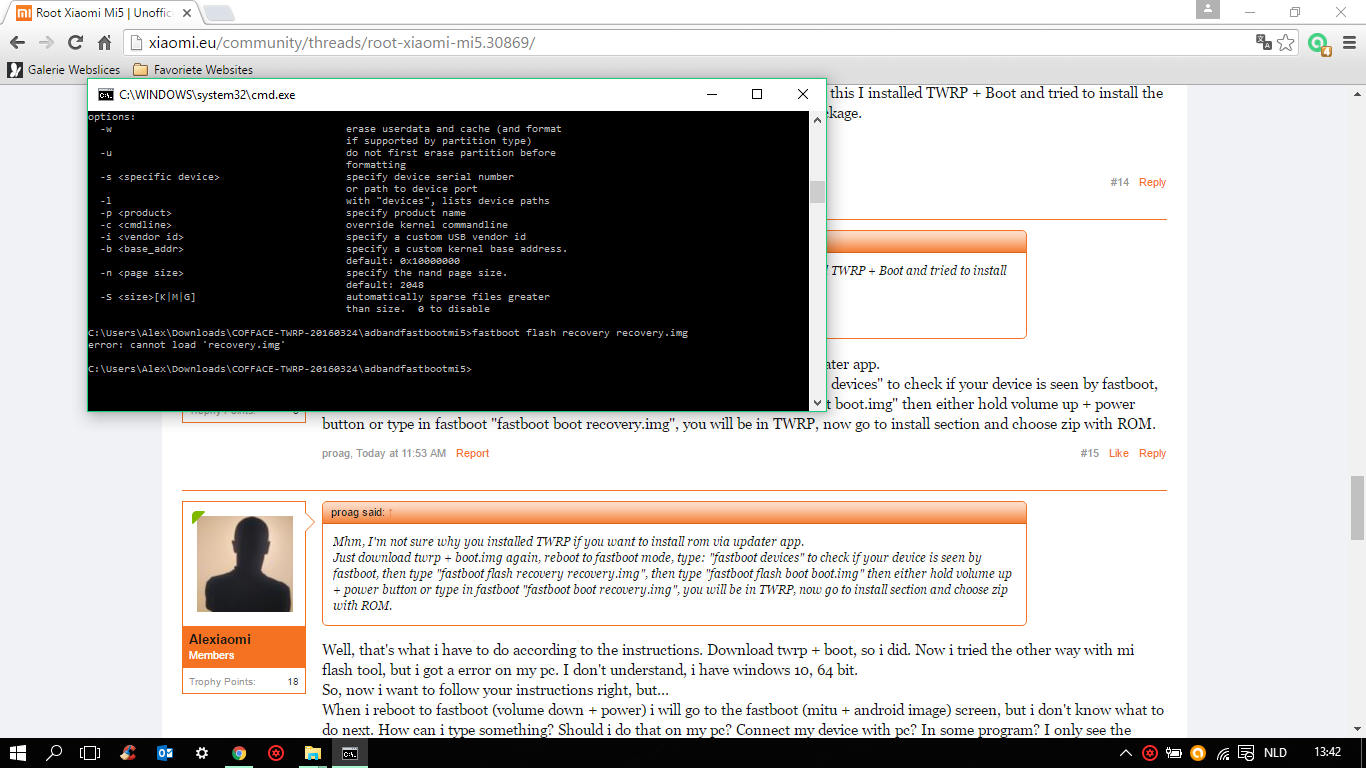Change the NLD input language
1366x768 pixels.
pos(1275,753)
